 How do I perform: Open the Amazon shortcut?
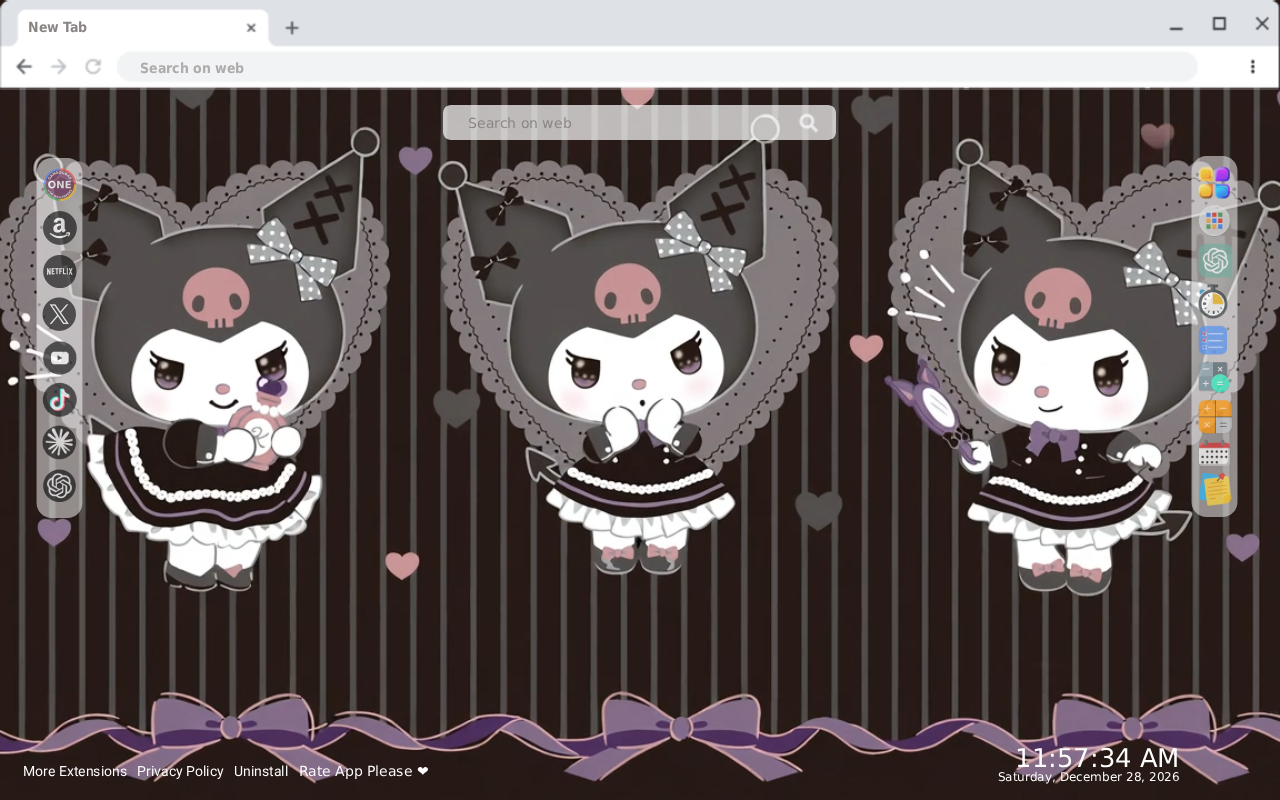pos(59,228)
